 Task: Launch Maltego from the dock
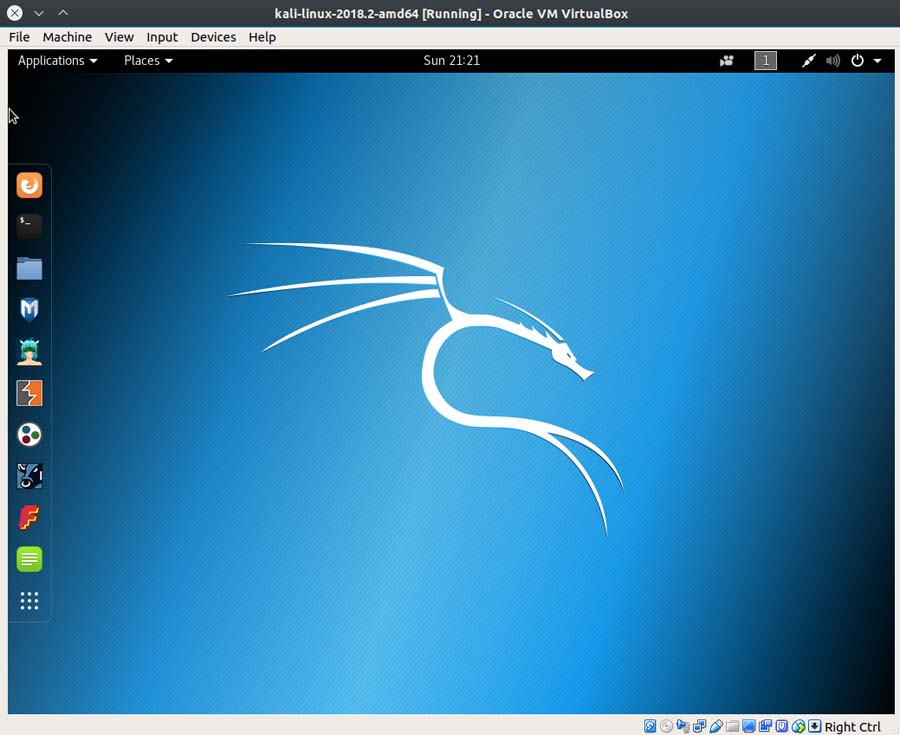tap(29, 435)
